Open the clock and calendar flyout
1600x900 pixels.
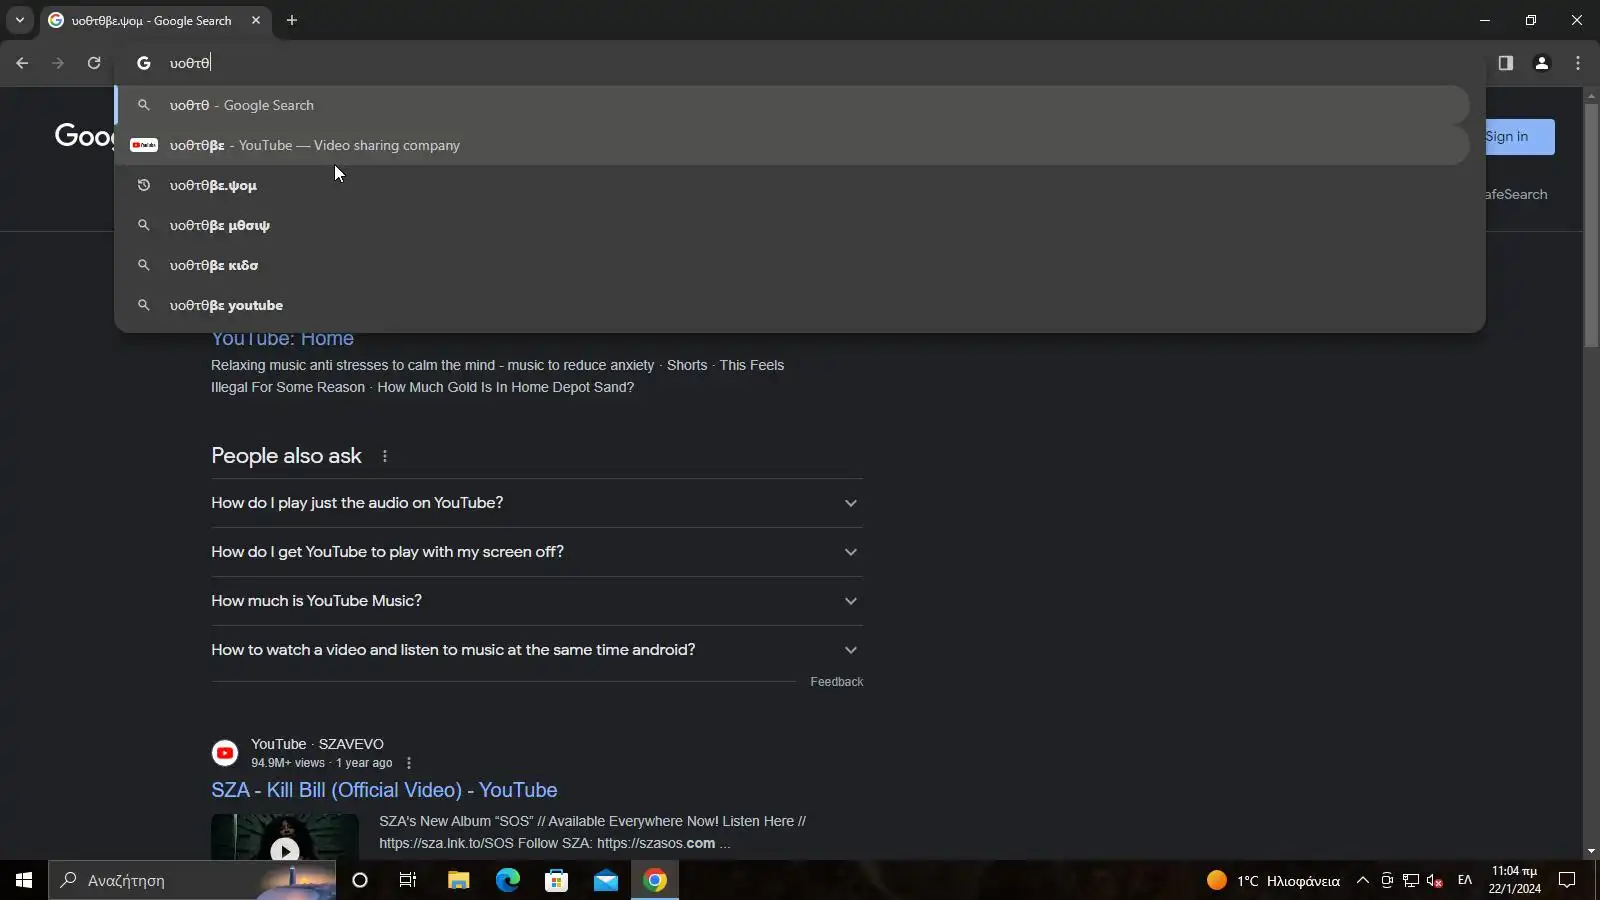1514,880
